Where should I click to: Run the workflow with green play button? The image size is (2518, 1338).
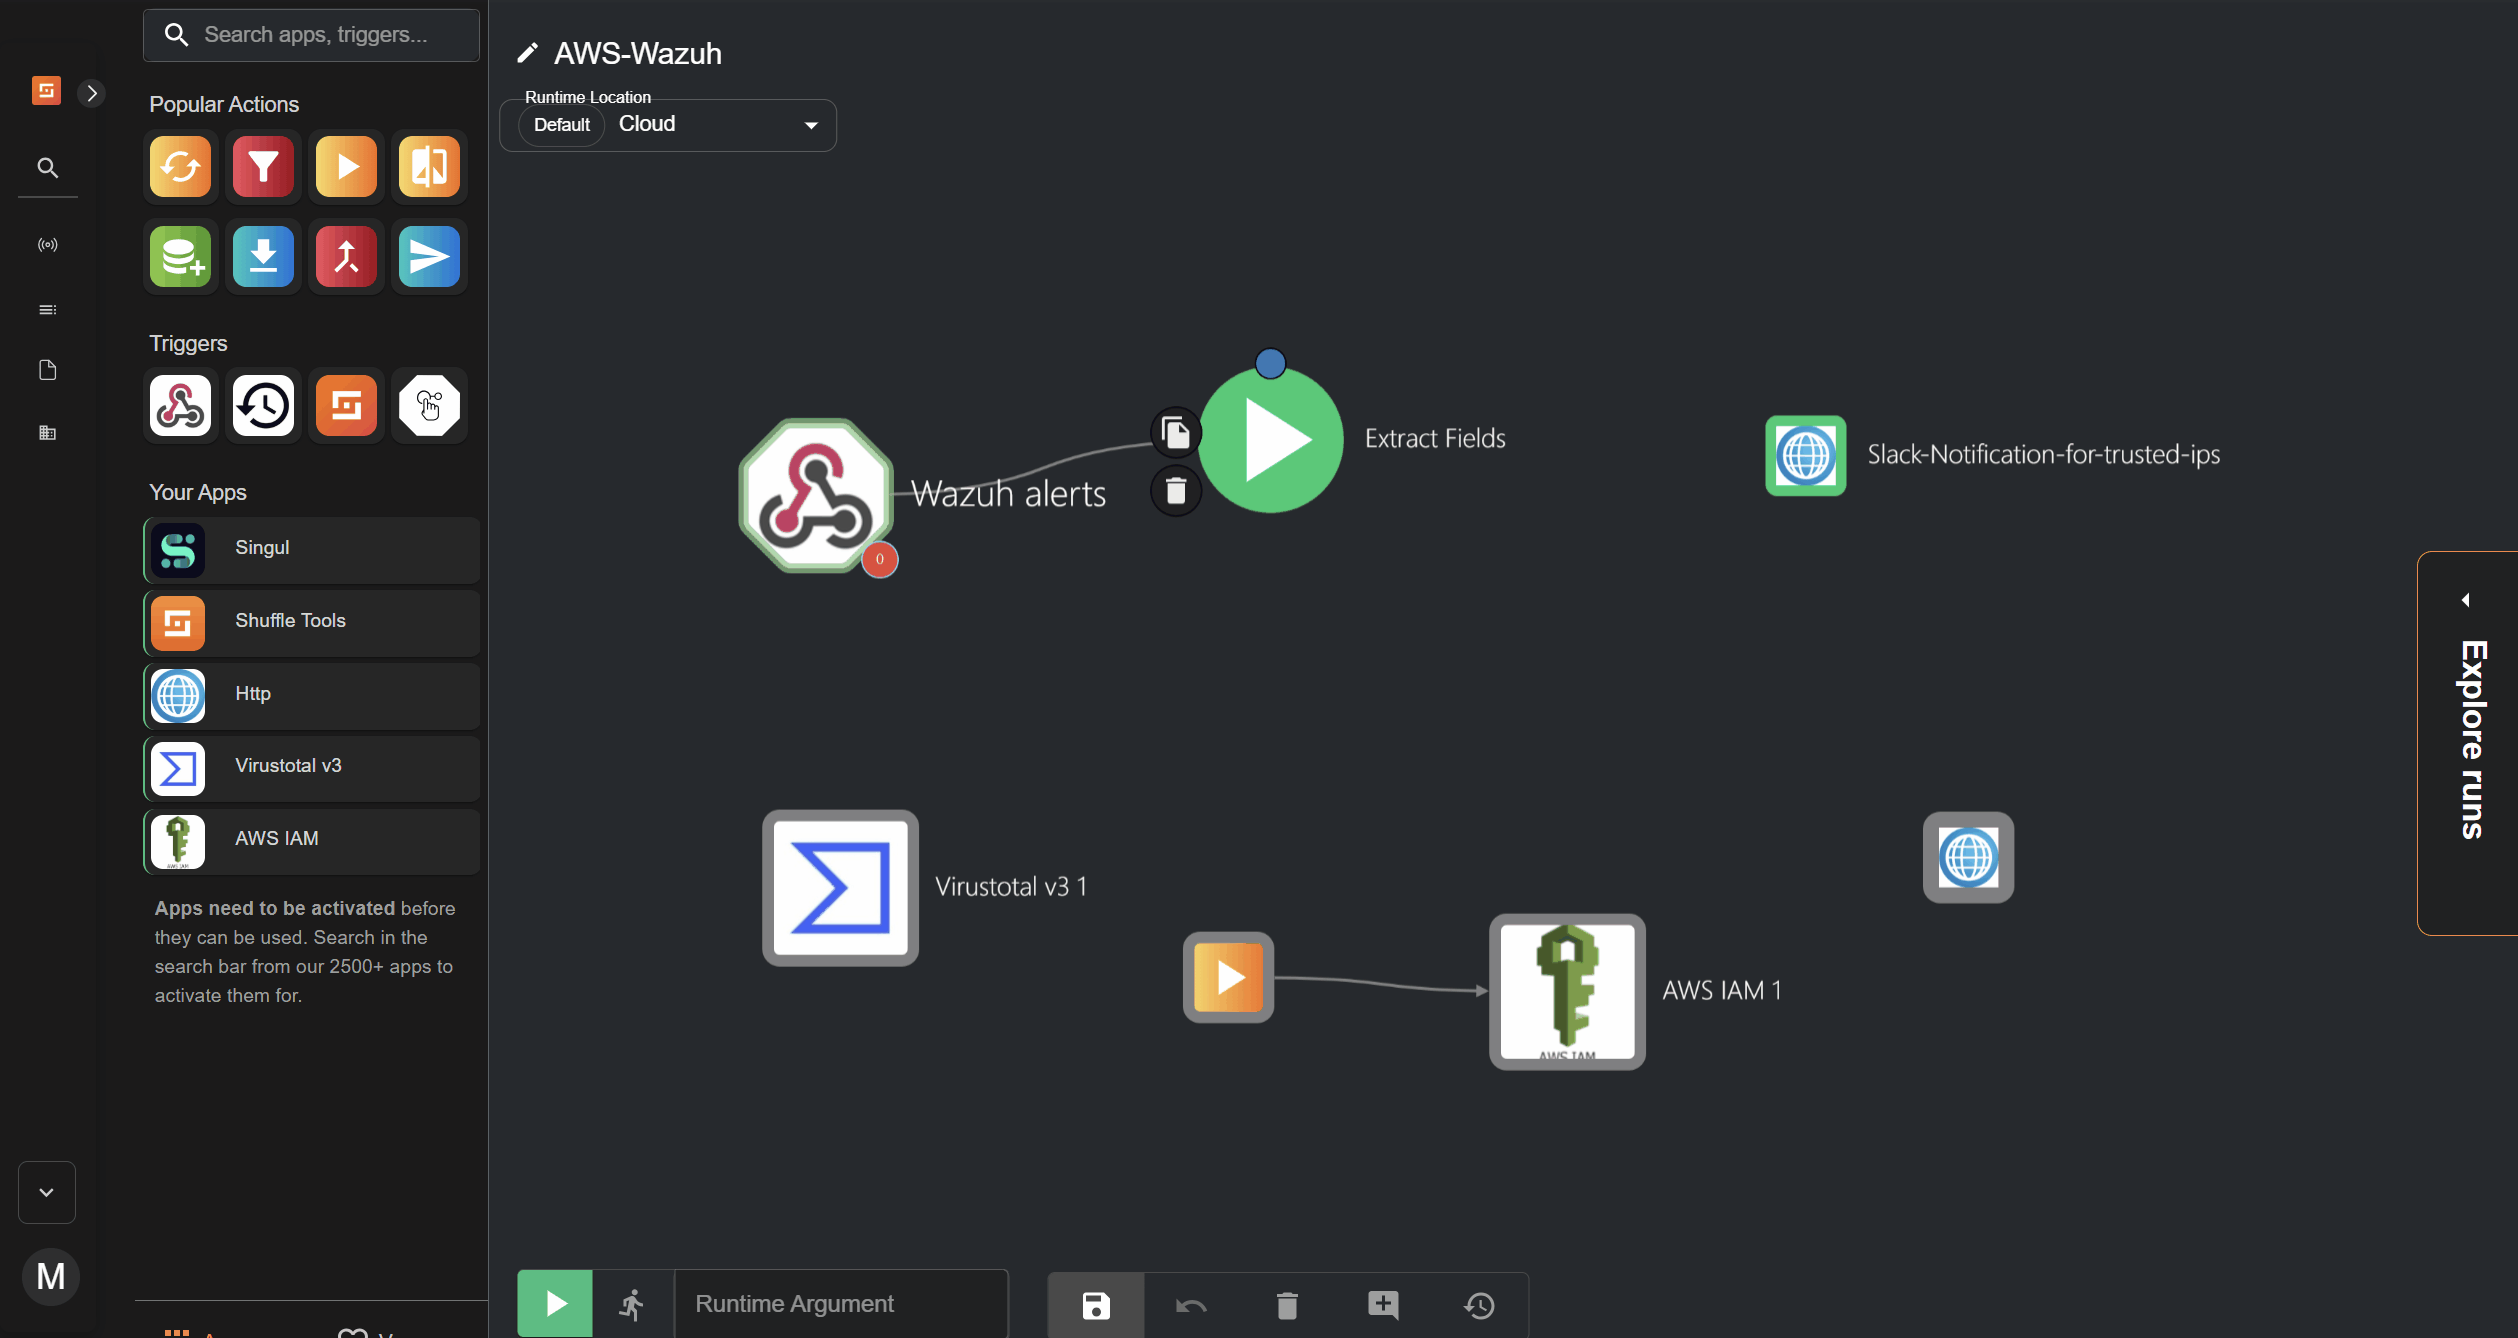(x=555, y=1303)
